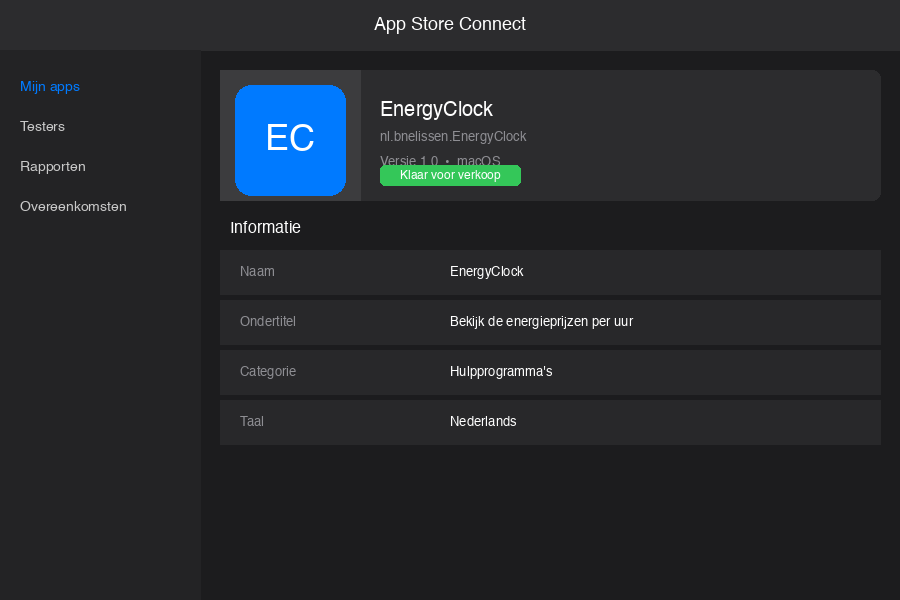The width and height of the screenshot is (900, 600).
Task: Open the Testers section
Action: [42, 126]
